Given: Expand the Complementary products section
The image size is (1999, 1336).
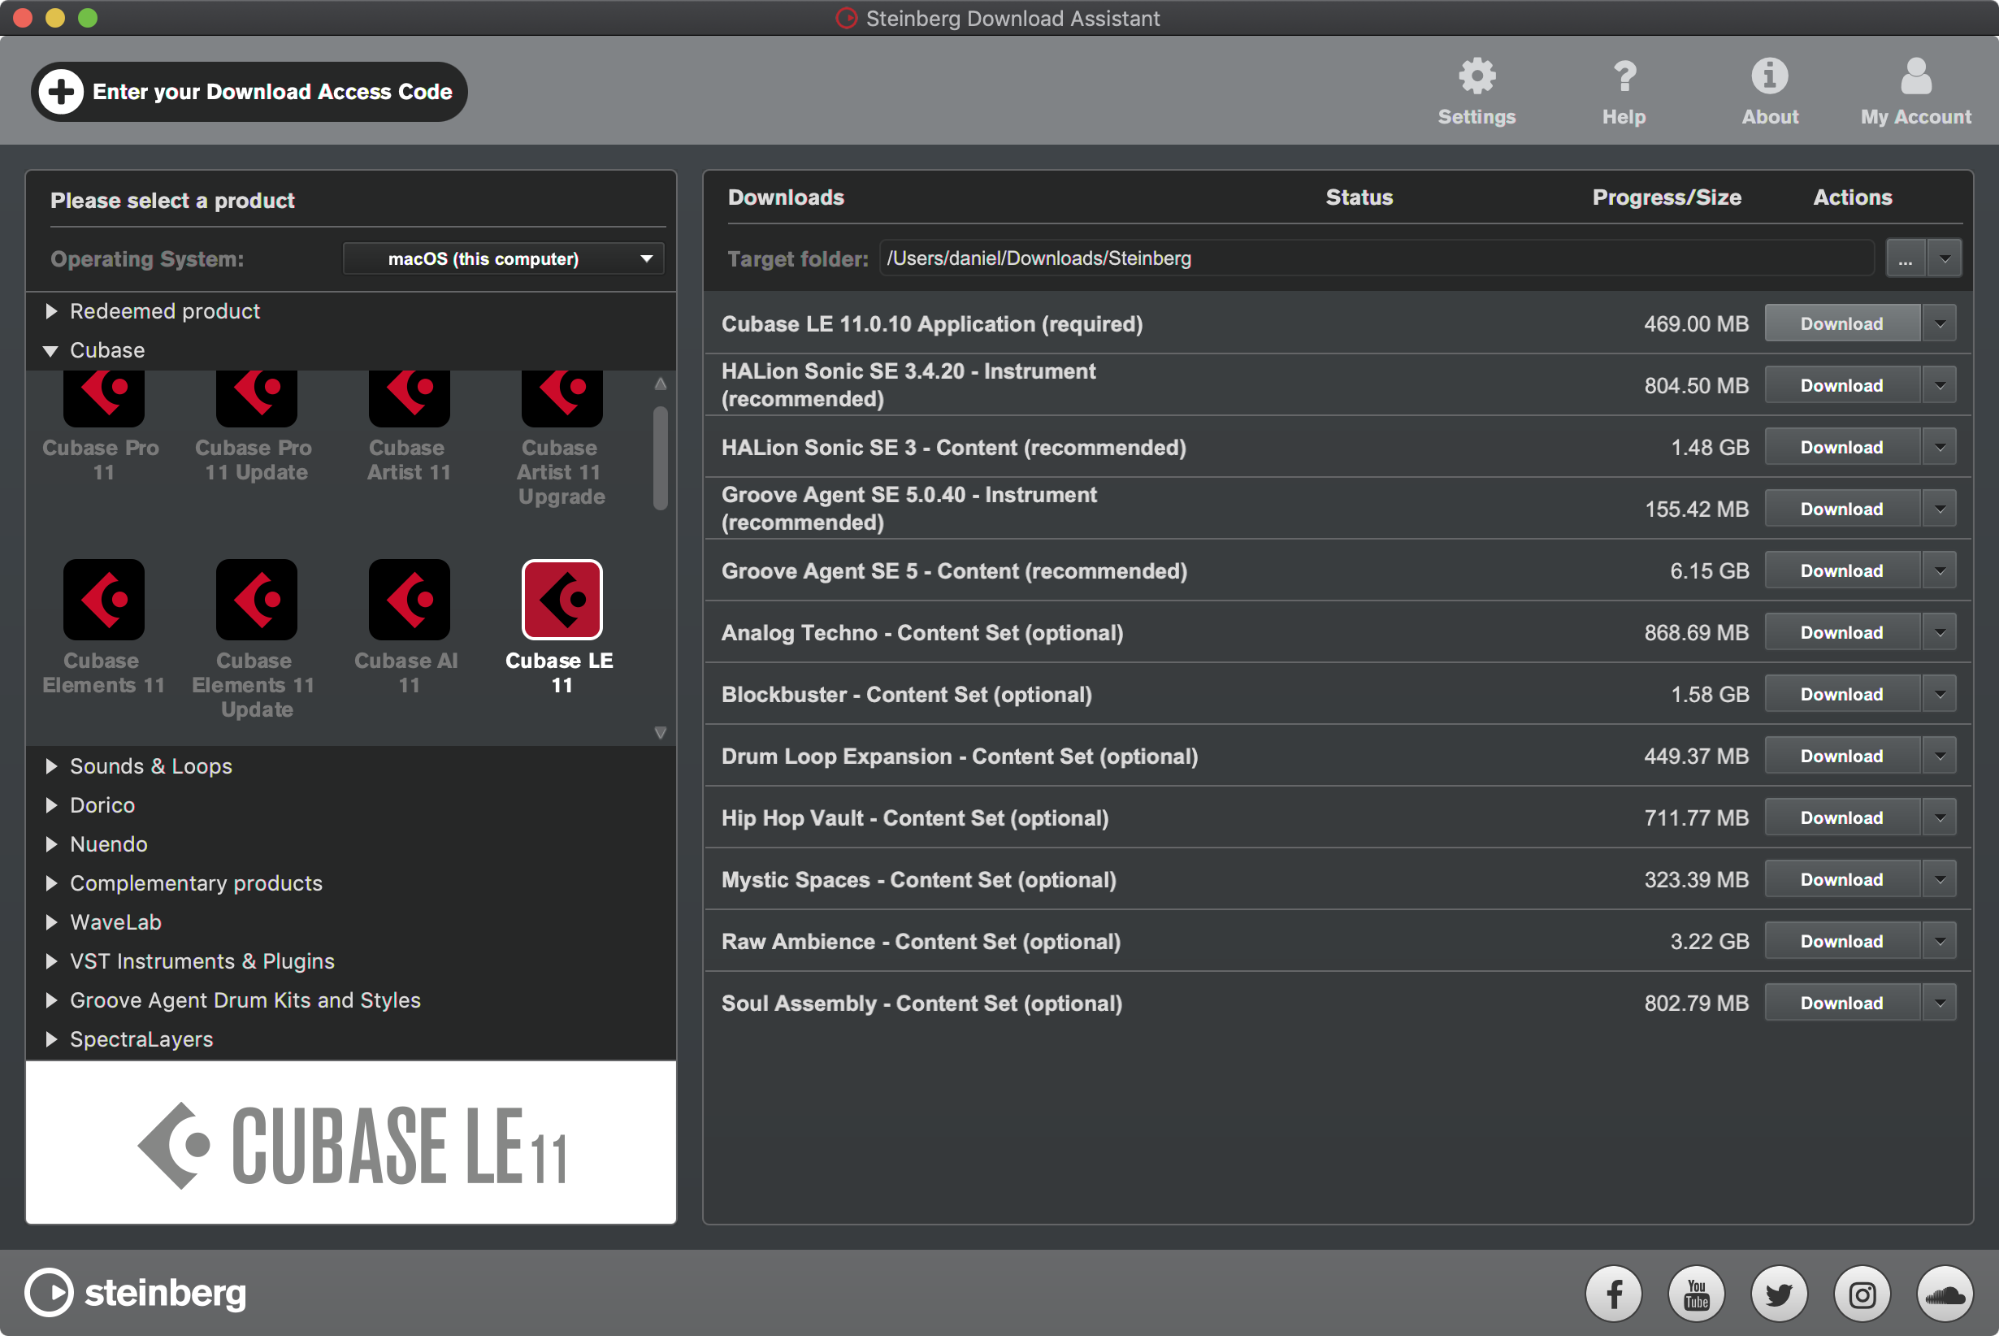Looking at the screenshot, I should click(51, 883).
